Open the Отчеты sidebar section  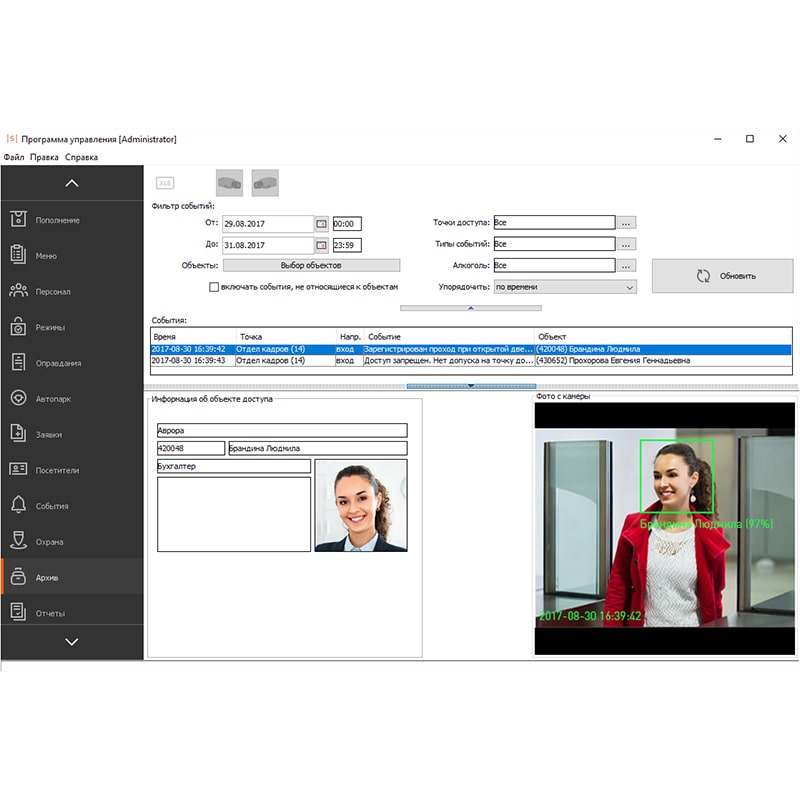[50, 613]
